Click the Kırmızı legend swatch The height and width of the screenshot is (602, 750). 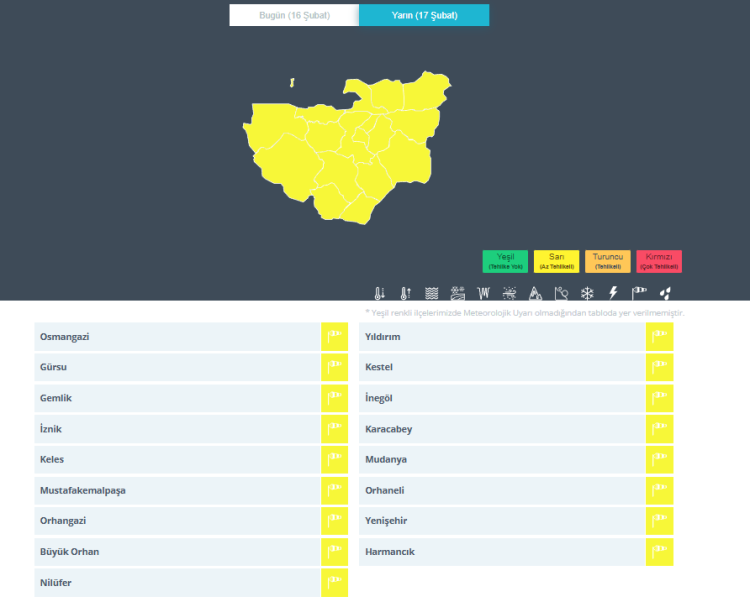tap(659, 261)
